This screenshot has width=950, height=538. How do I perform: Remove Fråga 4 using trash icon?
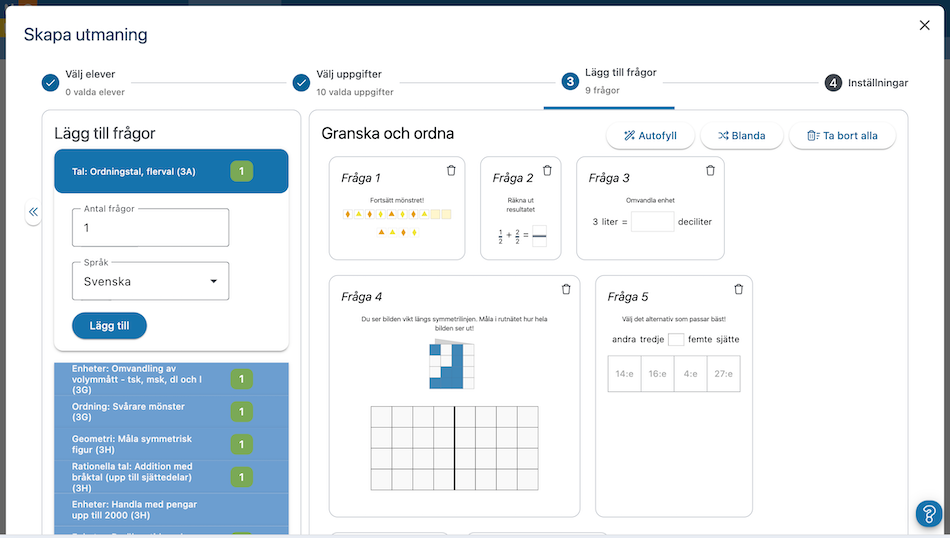(x=566, y=290)
